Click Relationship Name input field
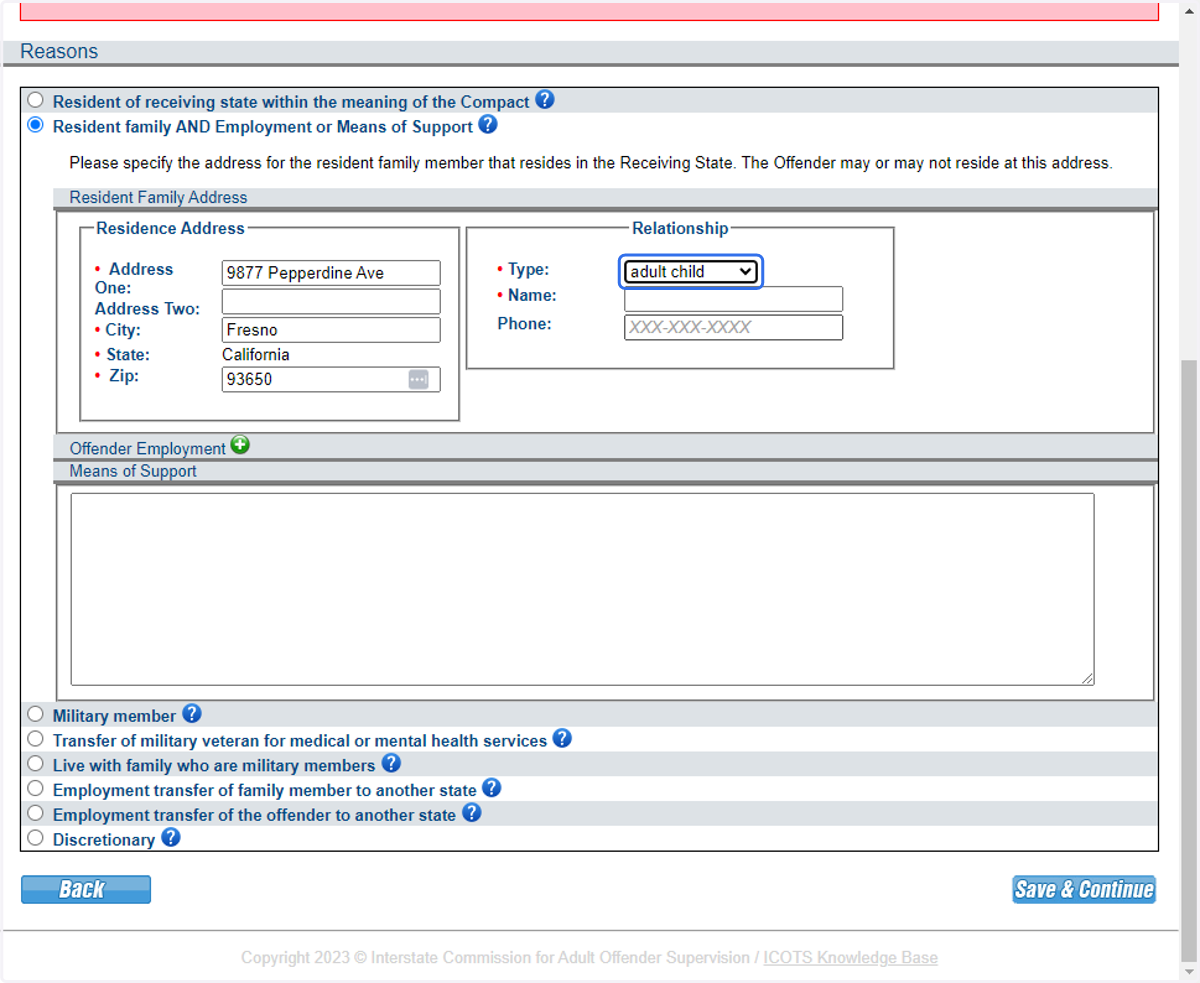Viewport: 1200px width, 983px height. tap(733, 299)
